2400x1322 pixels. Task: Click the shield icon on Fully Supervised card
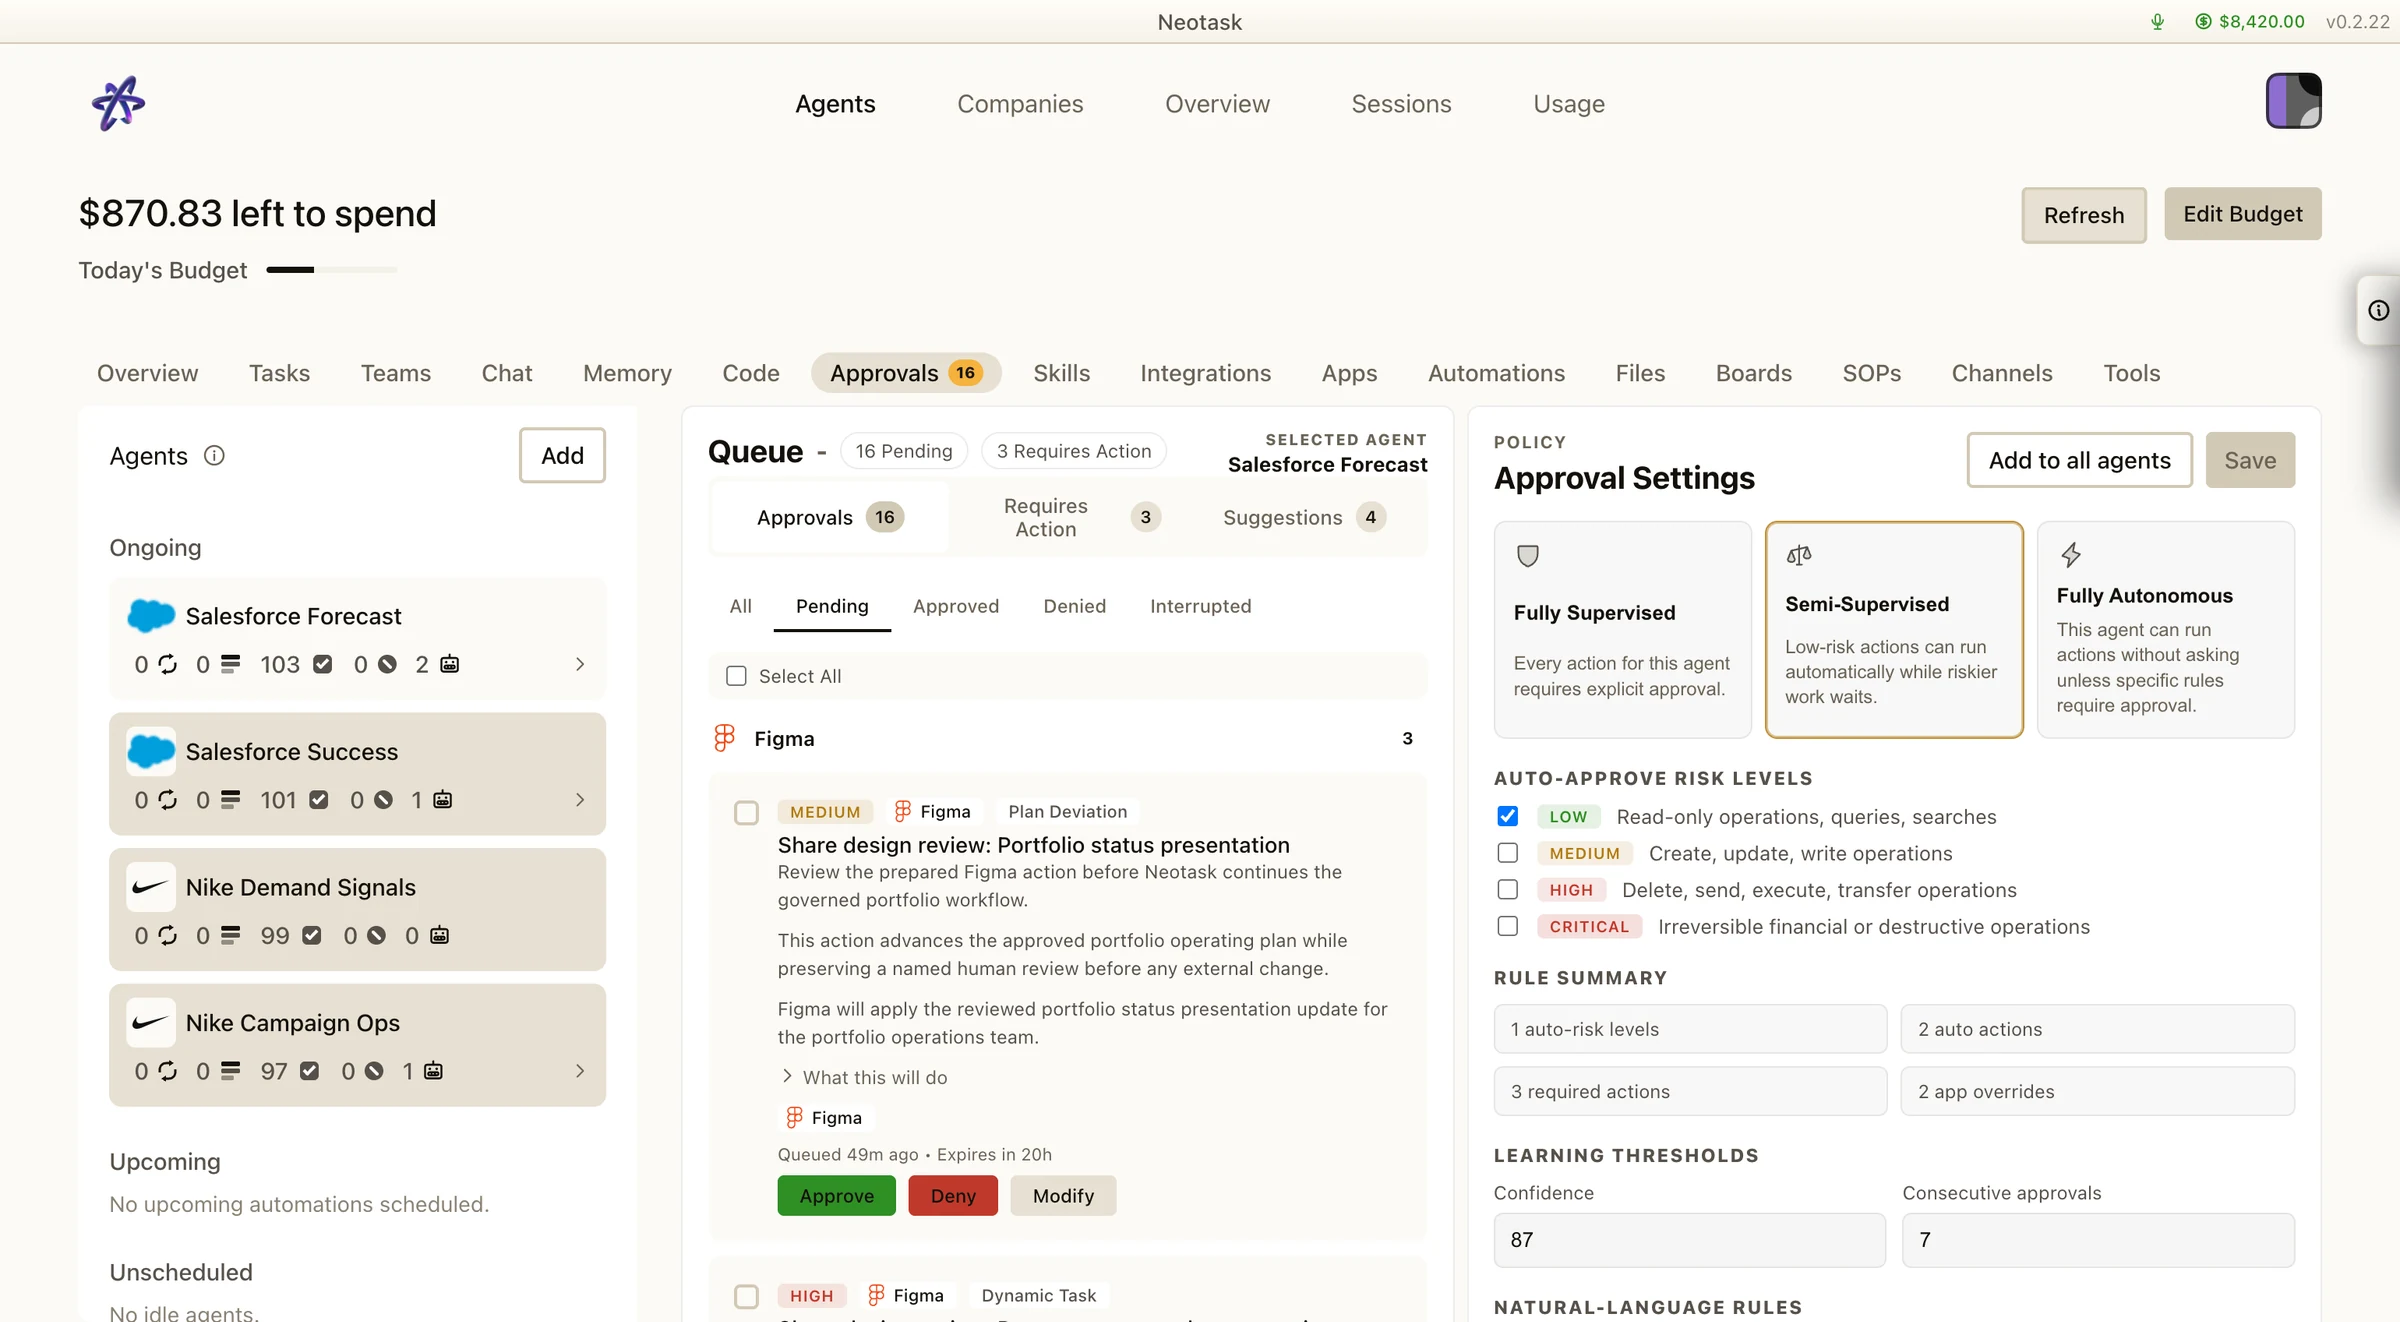coord(1527,556)
